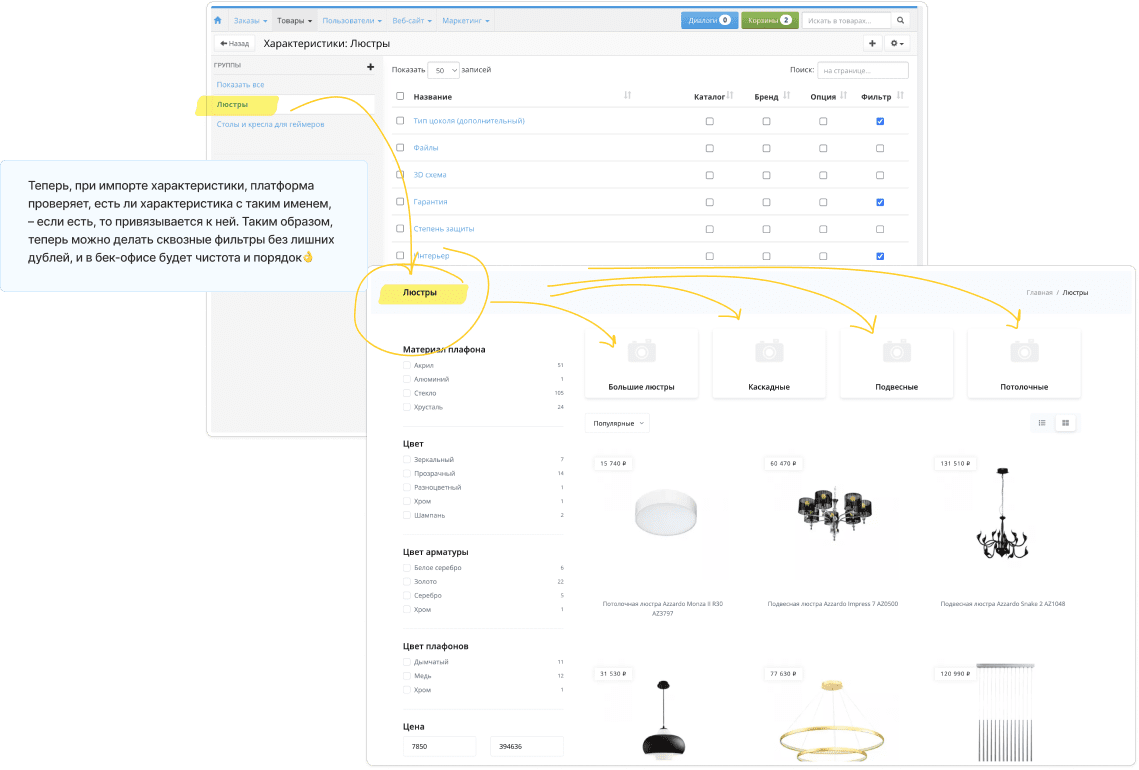Tick Хрусталь filter checkbox
Image resolution: width=1139 pixels, height=770 pixels.
407,407
